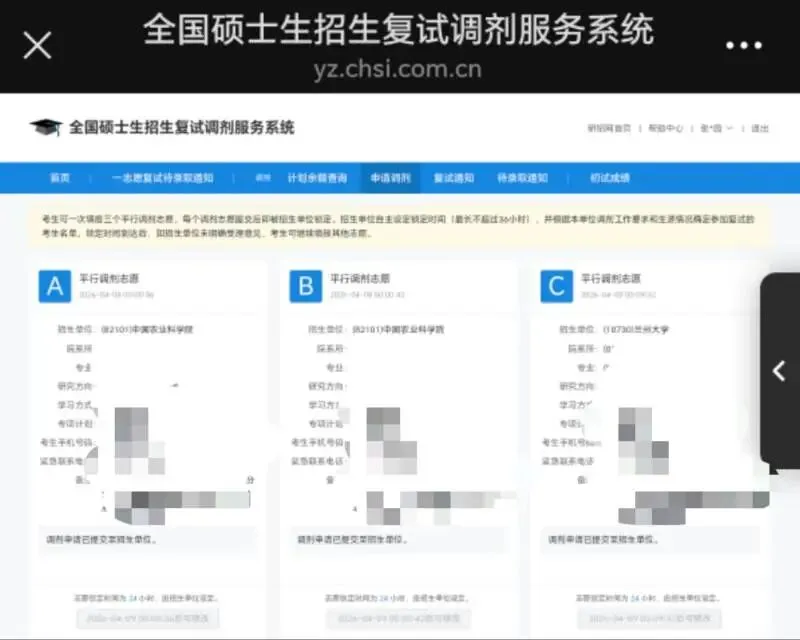Click 平行调剂志愿 title in card B
Viewport: 800px width, 640px height.
[x=360, y=279]
